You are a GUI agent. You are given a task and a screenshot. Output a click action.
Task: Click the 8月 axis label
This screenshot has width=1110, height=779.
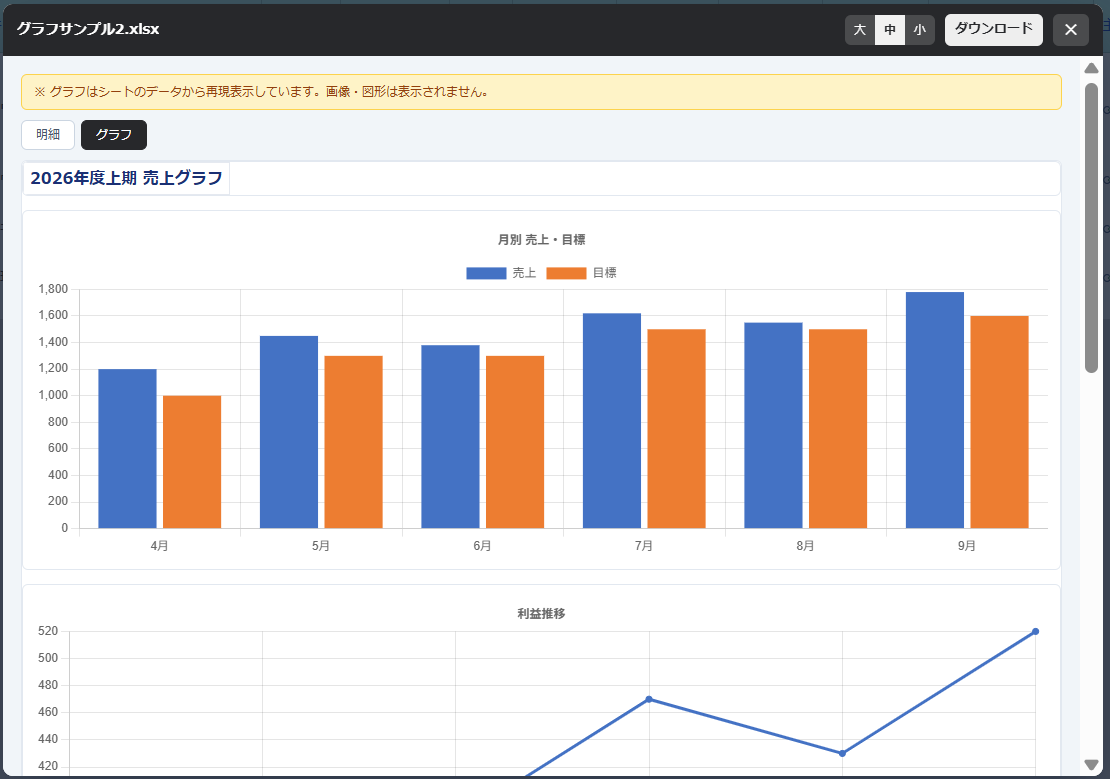click(805, 546)
